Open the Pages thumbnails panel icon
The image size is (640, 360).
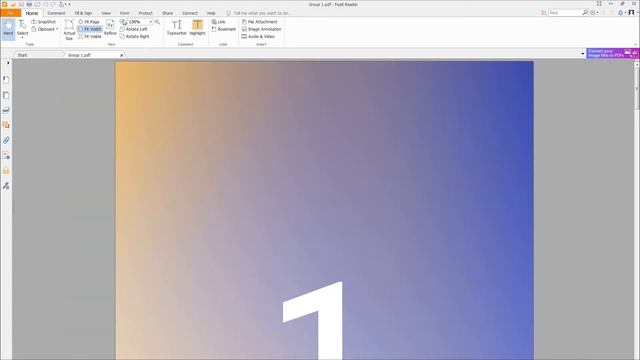coord(6,95)
